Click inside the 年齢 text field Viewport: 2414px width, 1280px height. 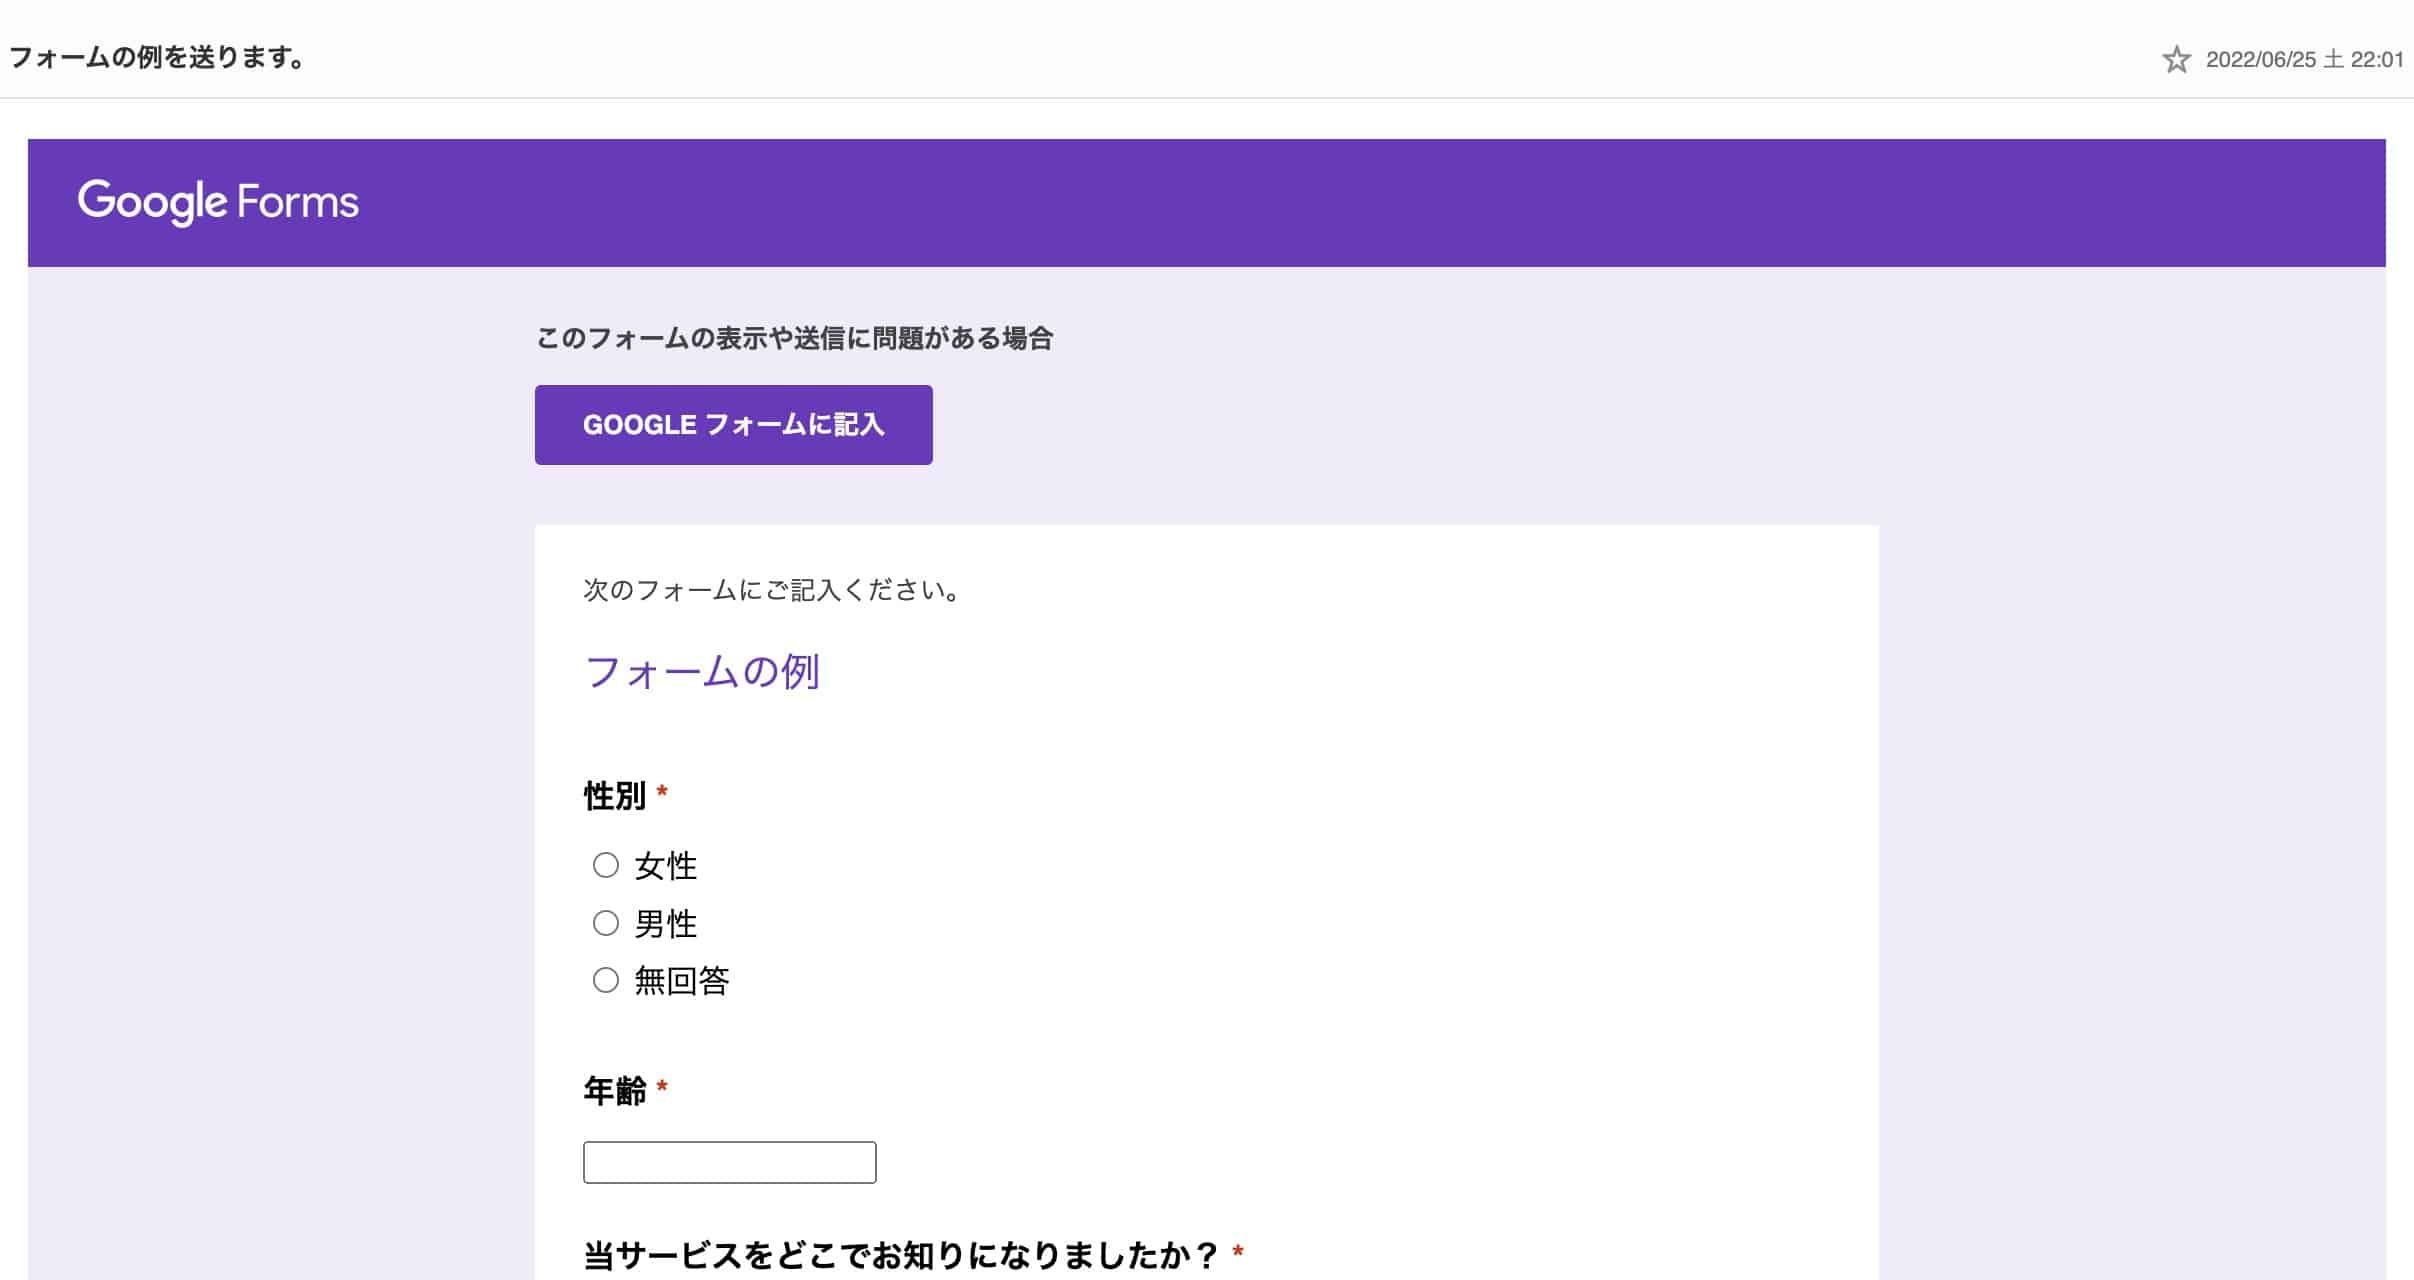(729, 1161)
